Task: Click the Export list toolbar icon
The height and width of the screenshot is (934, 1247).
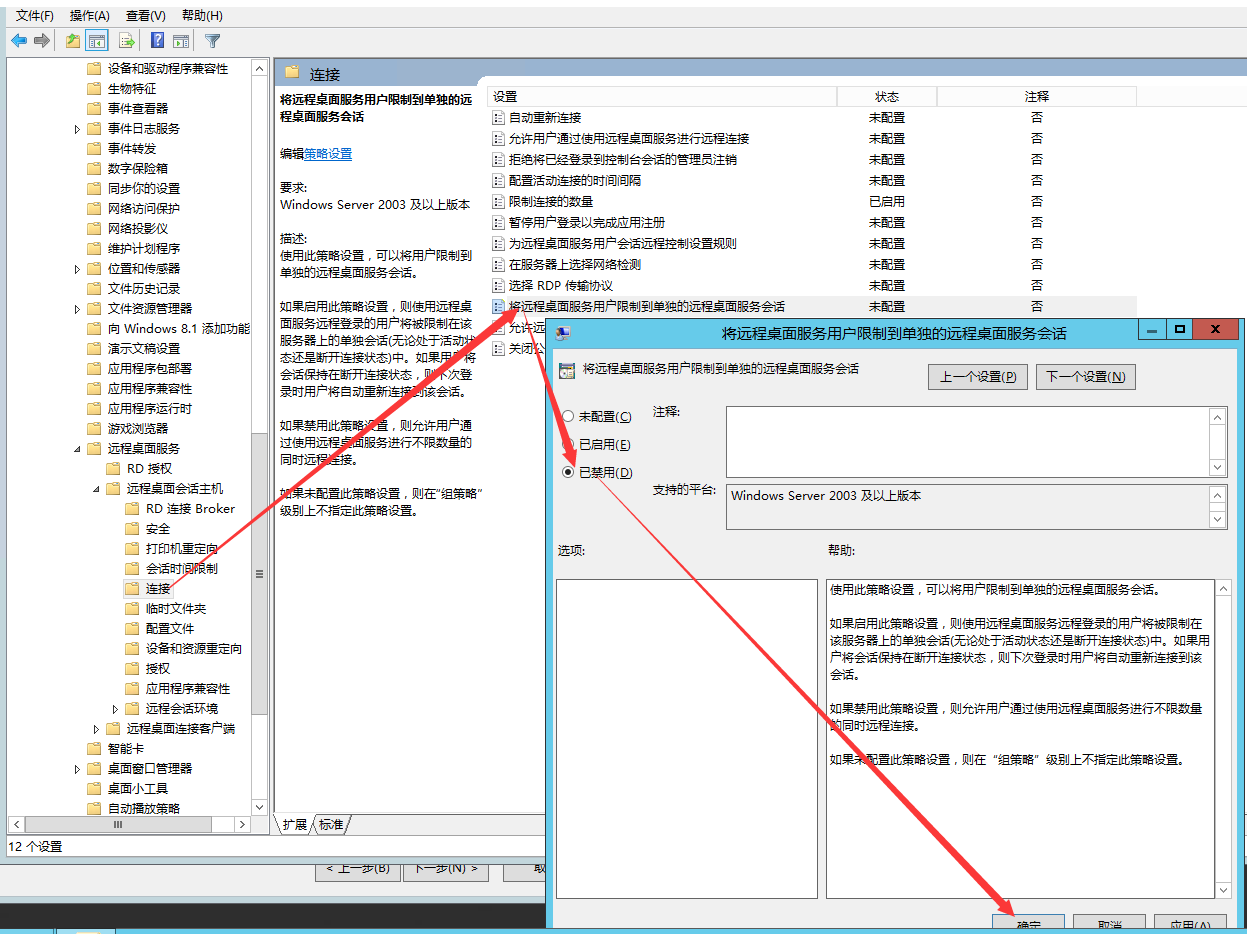Action: pos(127,41)
